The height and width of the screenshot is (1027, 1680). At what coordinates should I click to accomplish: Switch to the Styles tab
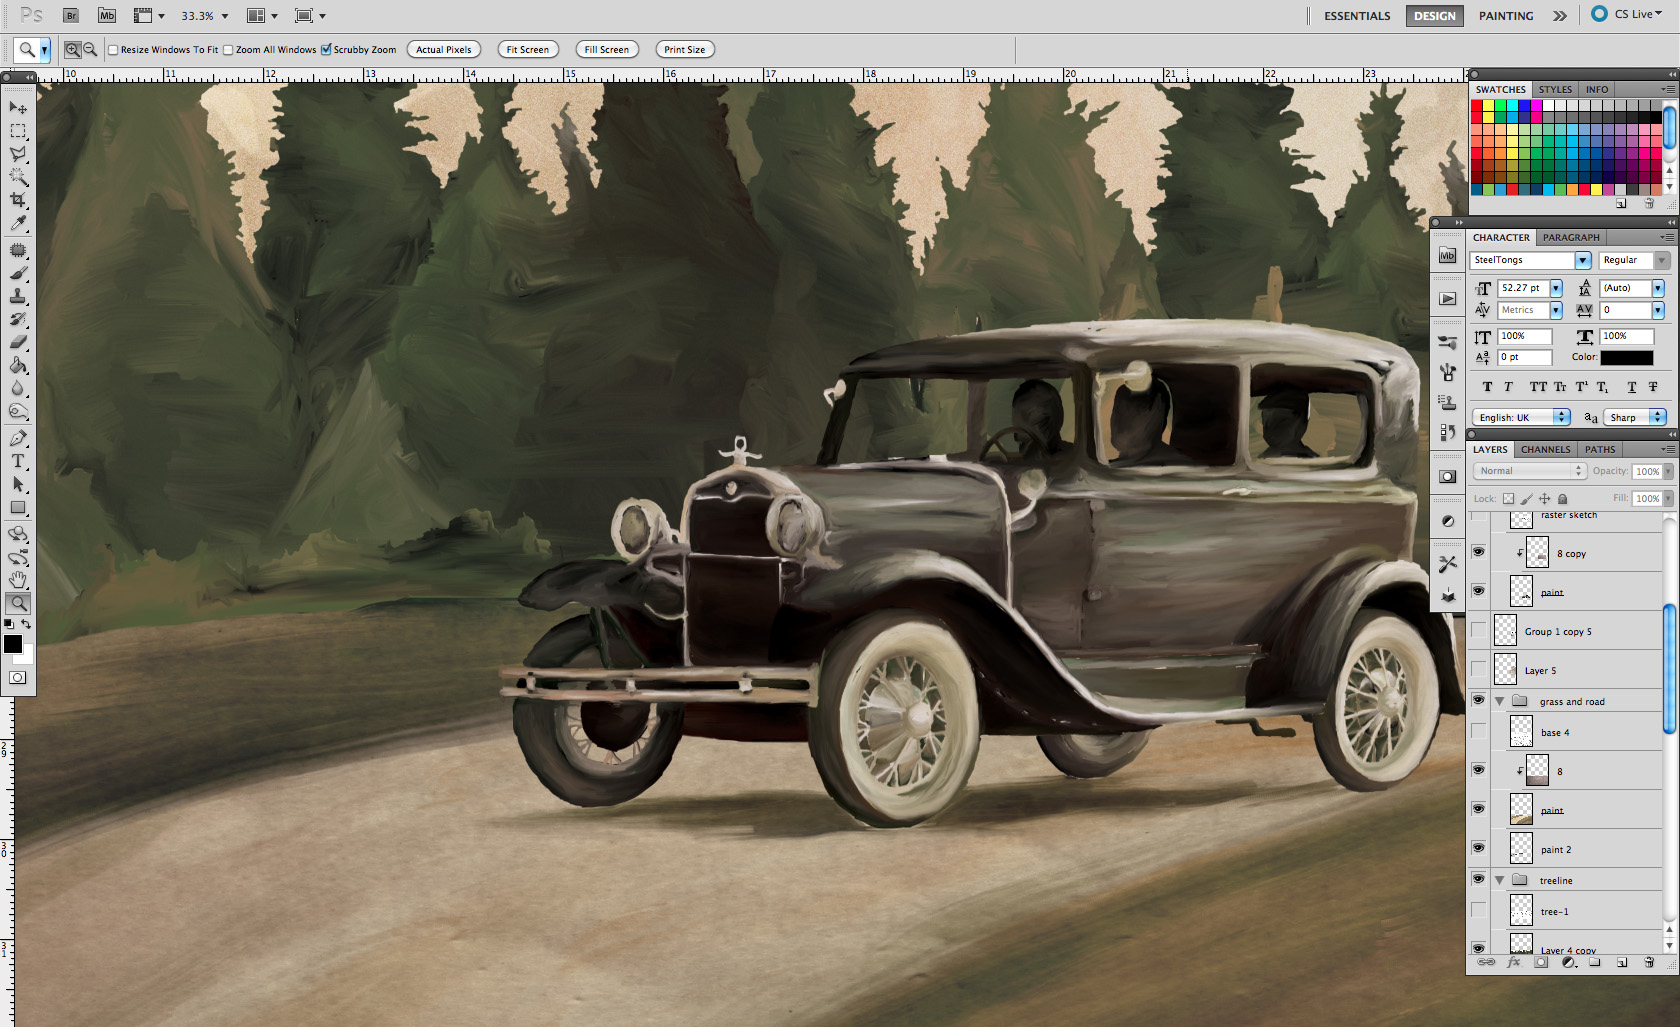1555,89
